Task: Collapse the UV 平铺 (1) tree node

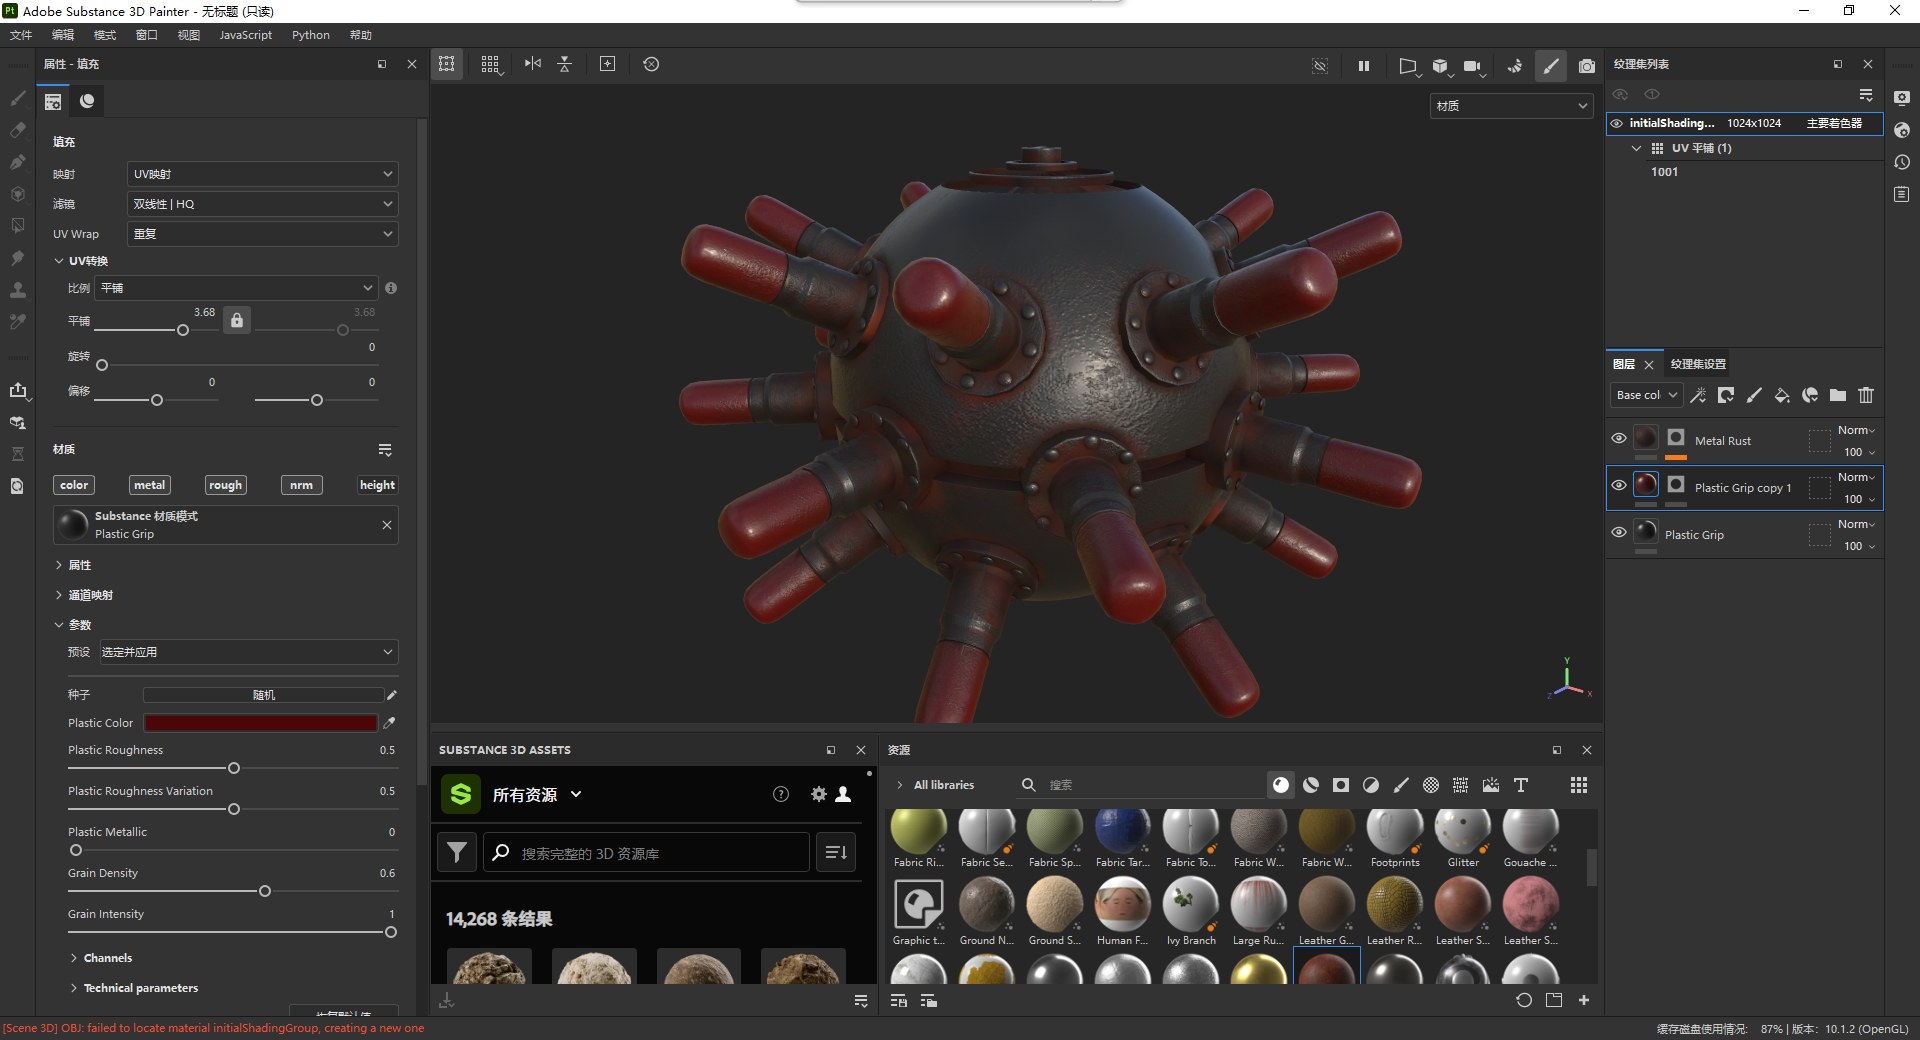Action: pos(1636,148)
